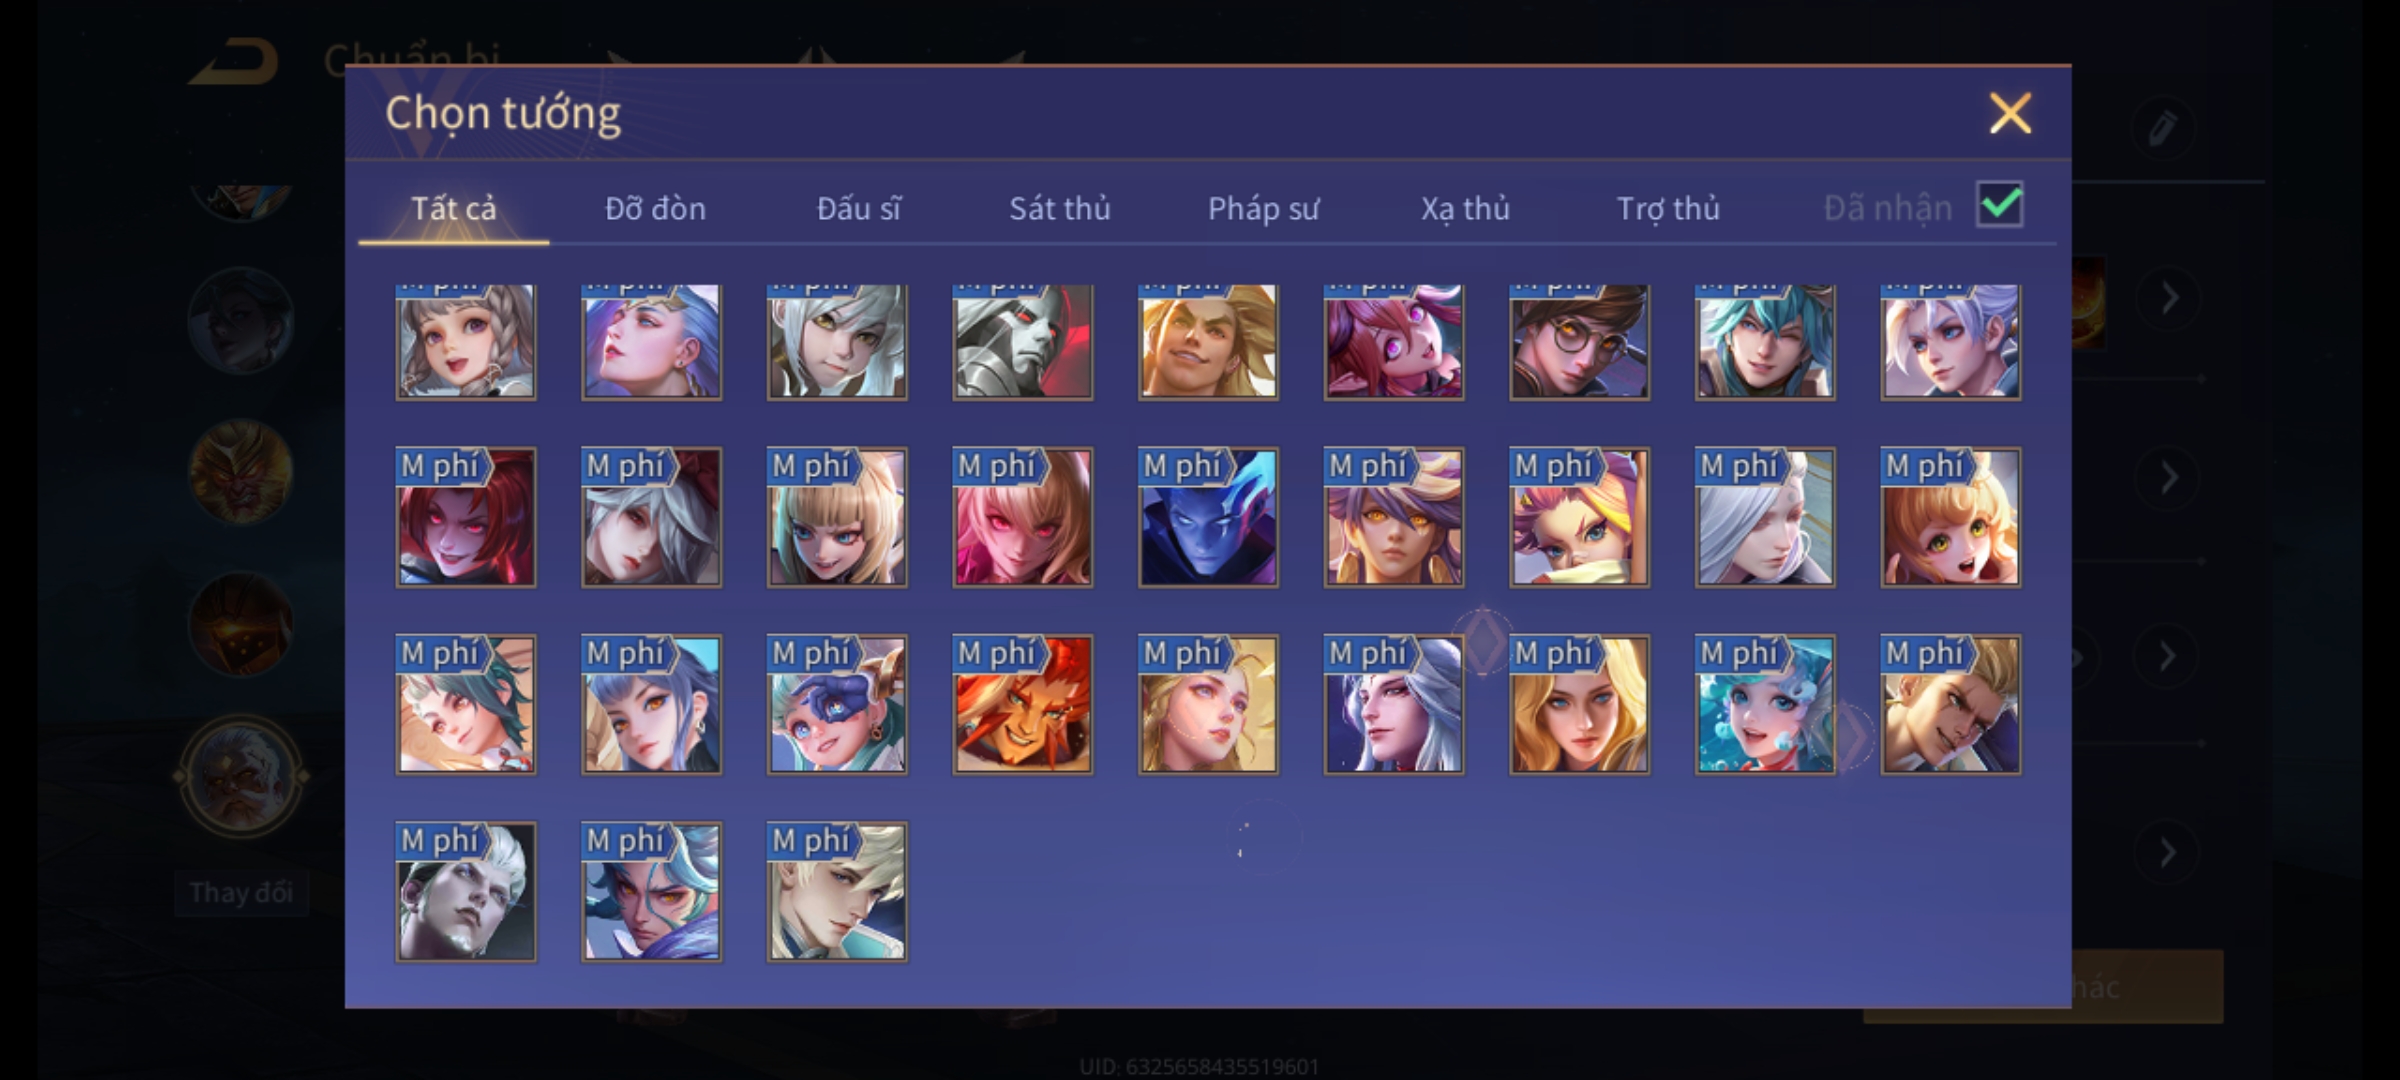Toggle the Đã nhận checkbox
This screenshot has width=2400, height=1080.
(2000, 205)
